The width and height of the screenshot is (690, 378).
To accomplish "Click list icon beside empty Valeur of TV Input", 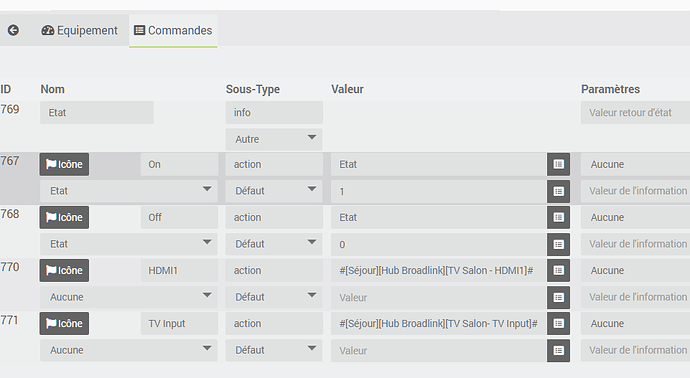I will click(558, 350).
